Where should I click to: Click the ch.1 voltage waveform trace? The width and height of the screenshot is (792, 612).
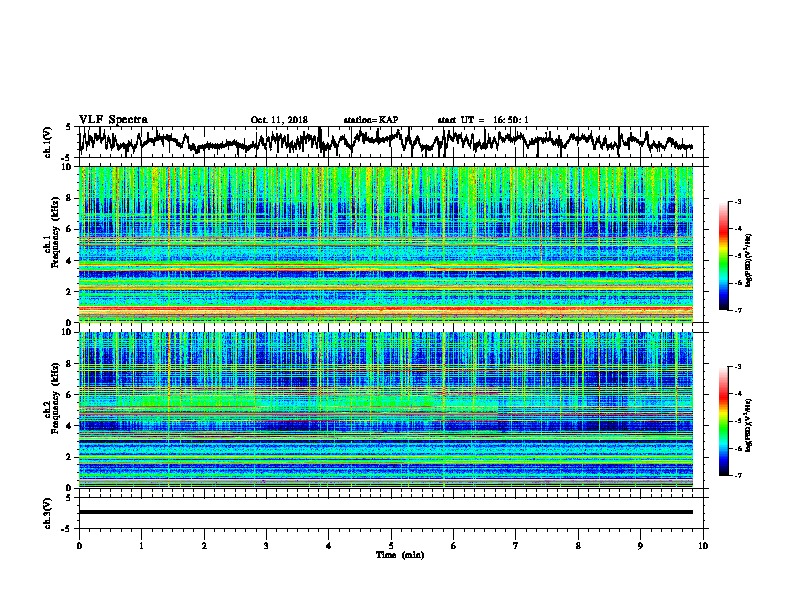coord(385,141)
